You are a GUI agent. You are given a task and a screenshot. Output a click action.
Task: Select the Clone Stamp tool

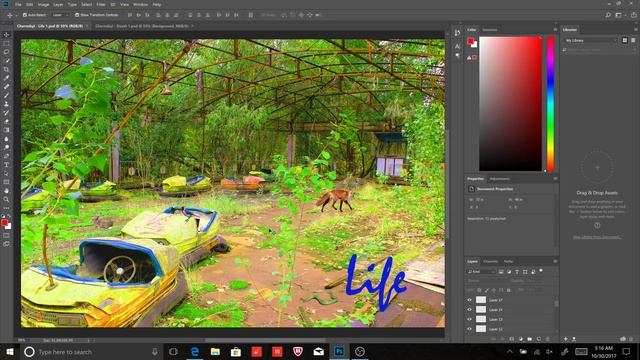coord(6,104)
